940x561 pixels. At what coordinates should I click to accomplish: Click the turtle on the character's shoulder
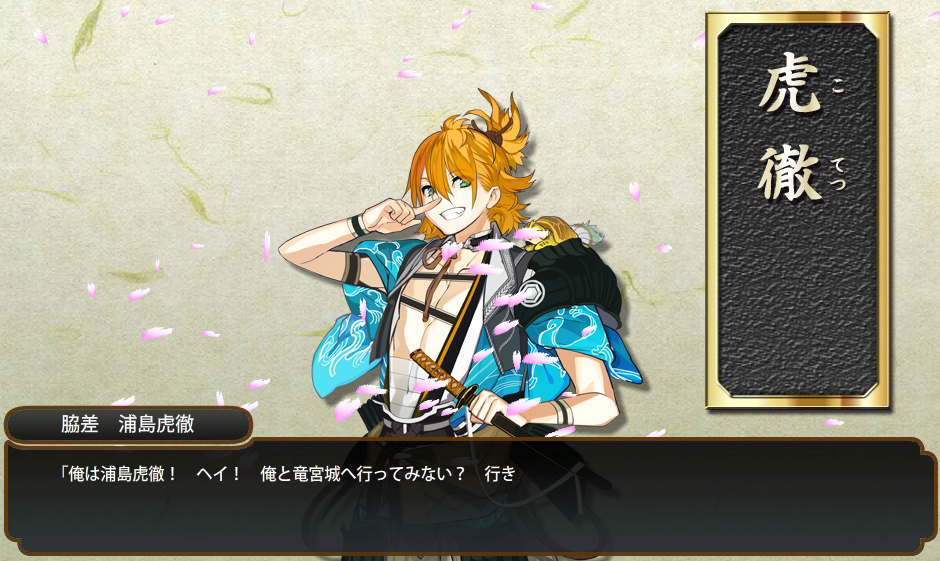tap(555, 234)
